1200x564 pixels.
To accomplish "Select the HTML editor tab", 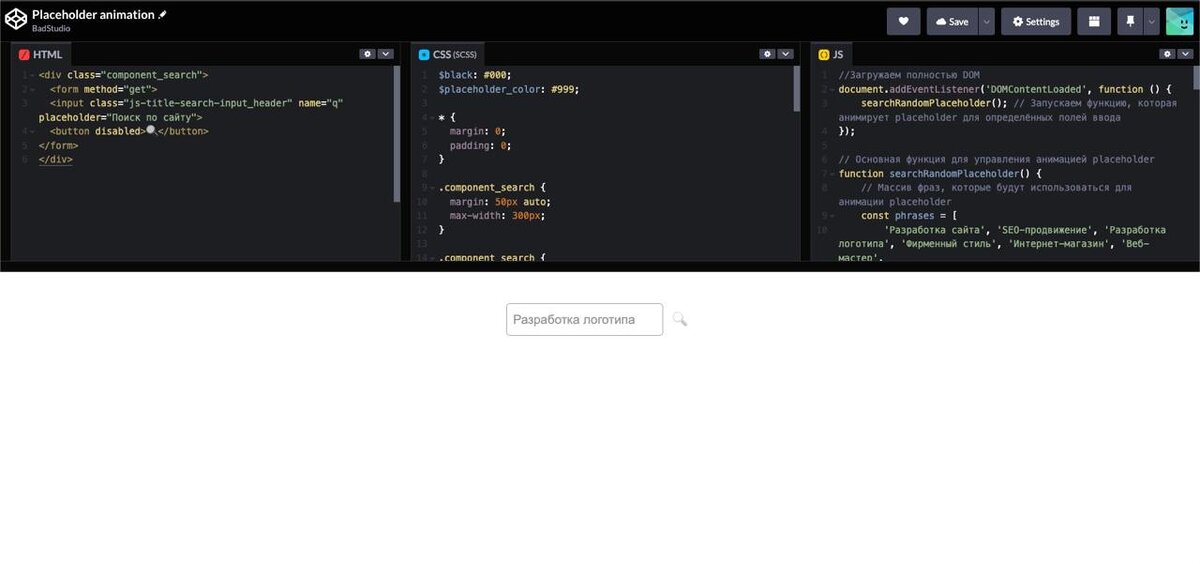I will pyautogui.click(x=41, y=54).
